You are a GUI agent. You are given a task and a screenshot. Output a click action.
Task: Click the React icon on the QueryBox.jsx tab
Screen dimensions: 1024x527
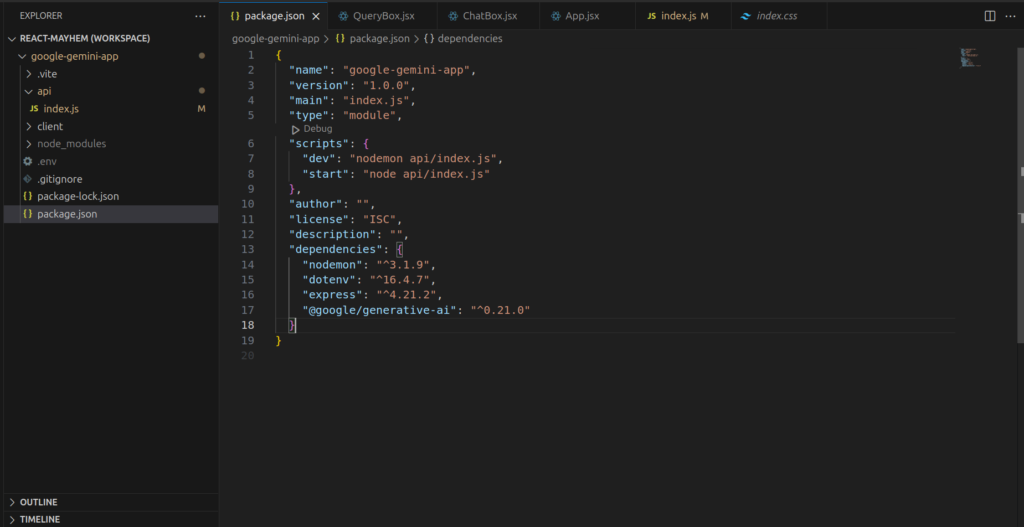coord(344,16)
